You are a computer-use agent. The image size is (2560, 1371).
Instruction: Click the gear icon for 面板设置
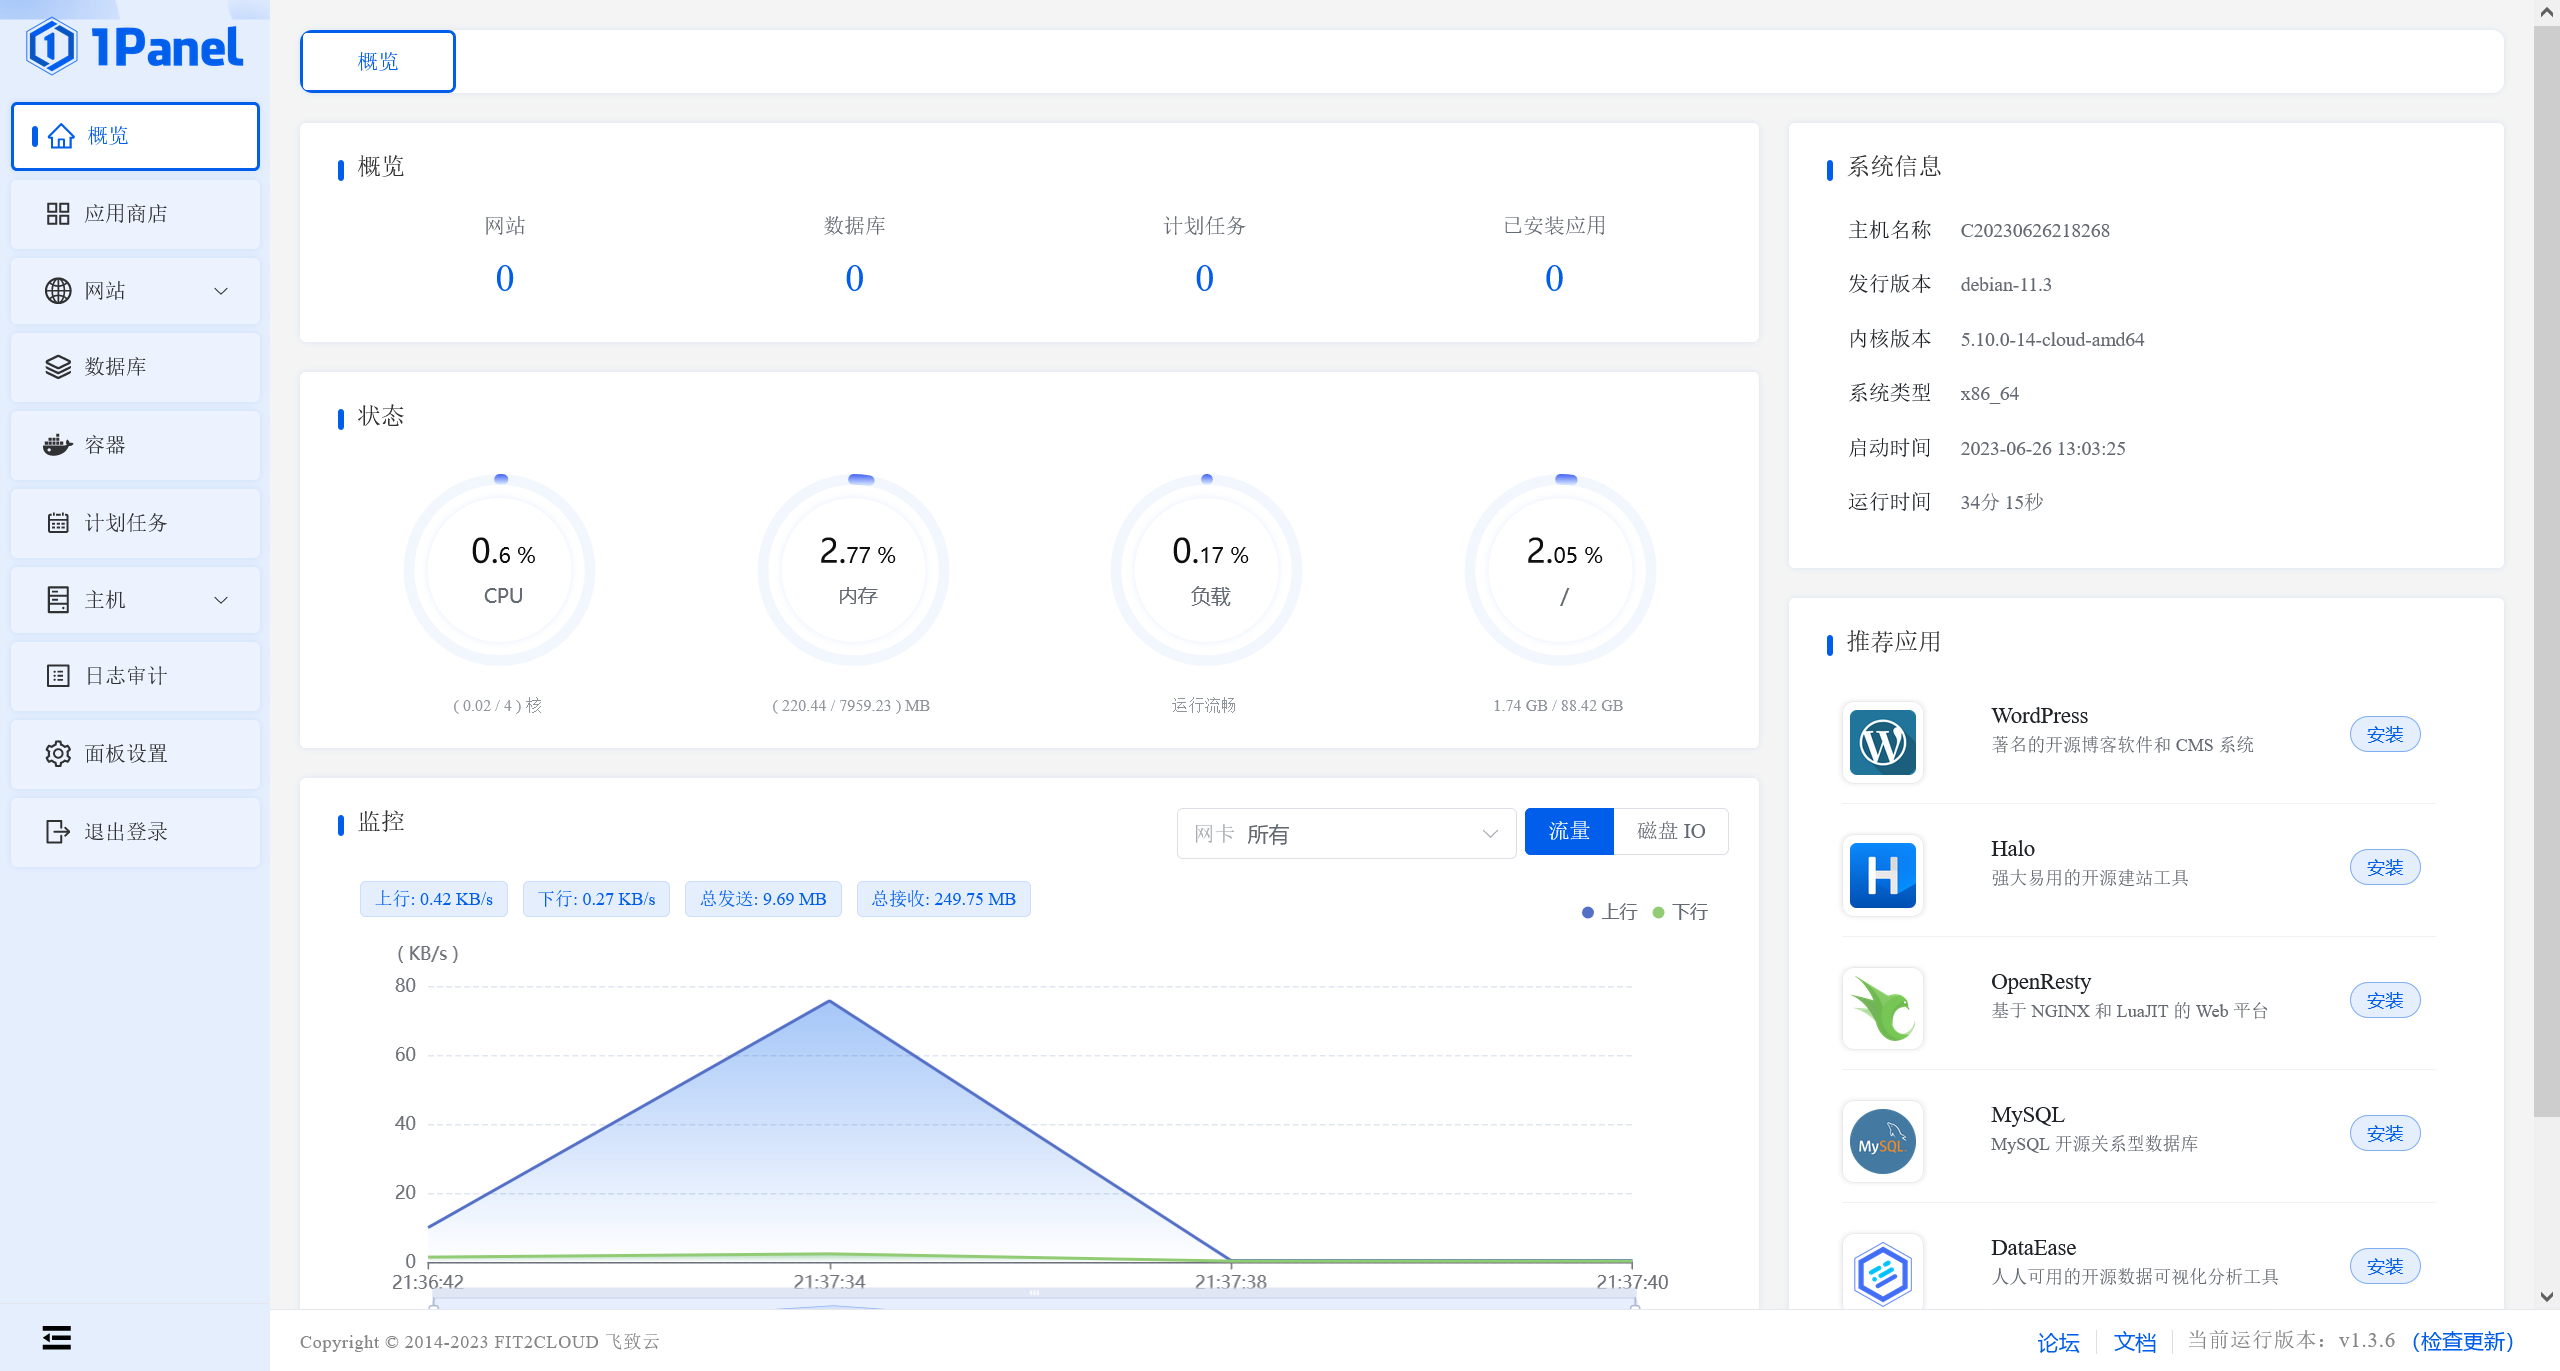pos(58,754)
